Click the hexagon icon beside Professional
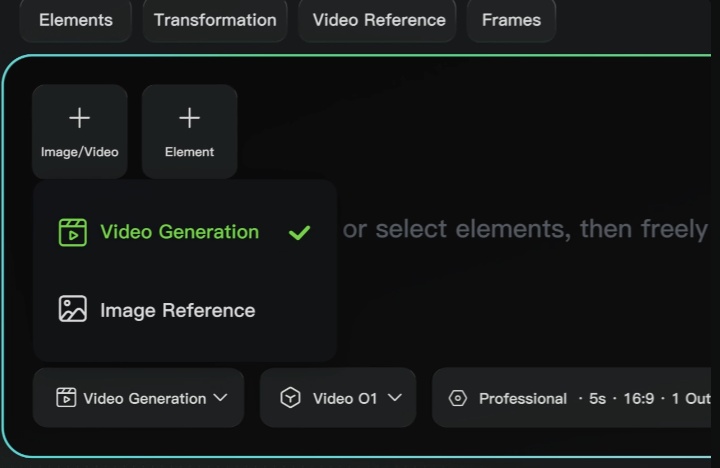This screenshot has width=720, height=468. [458, 398]
